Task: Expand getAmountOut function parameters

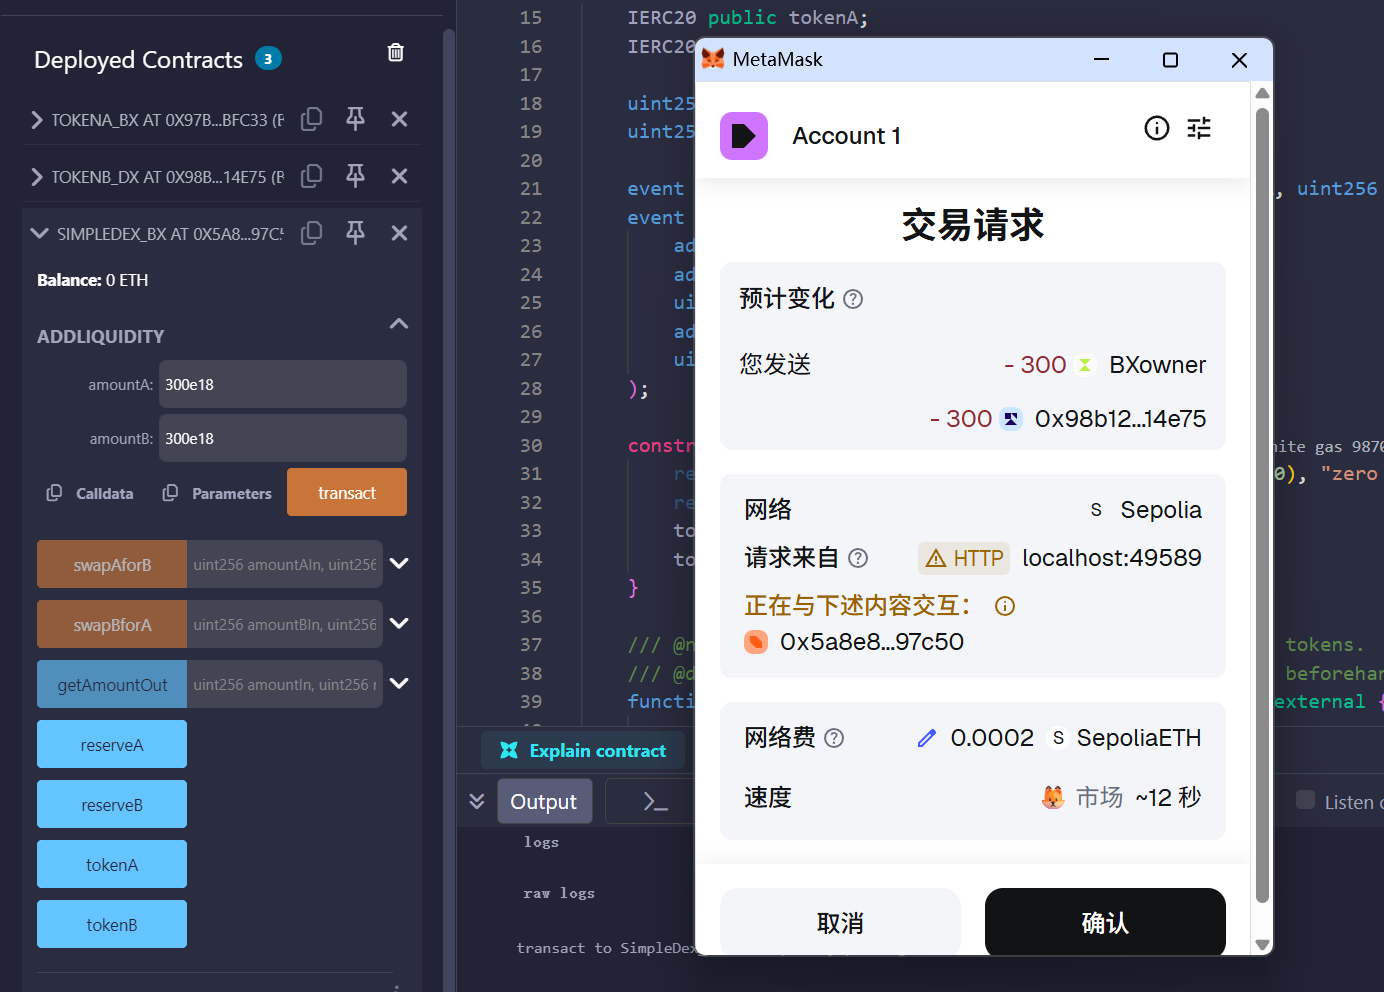Action: (x=399, y=684)
